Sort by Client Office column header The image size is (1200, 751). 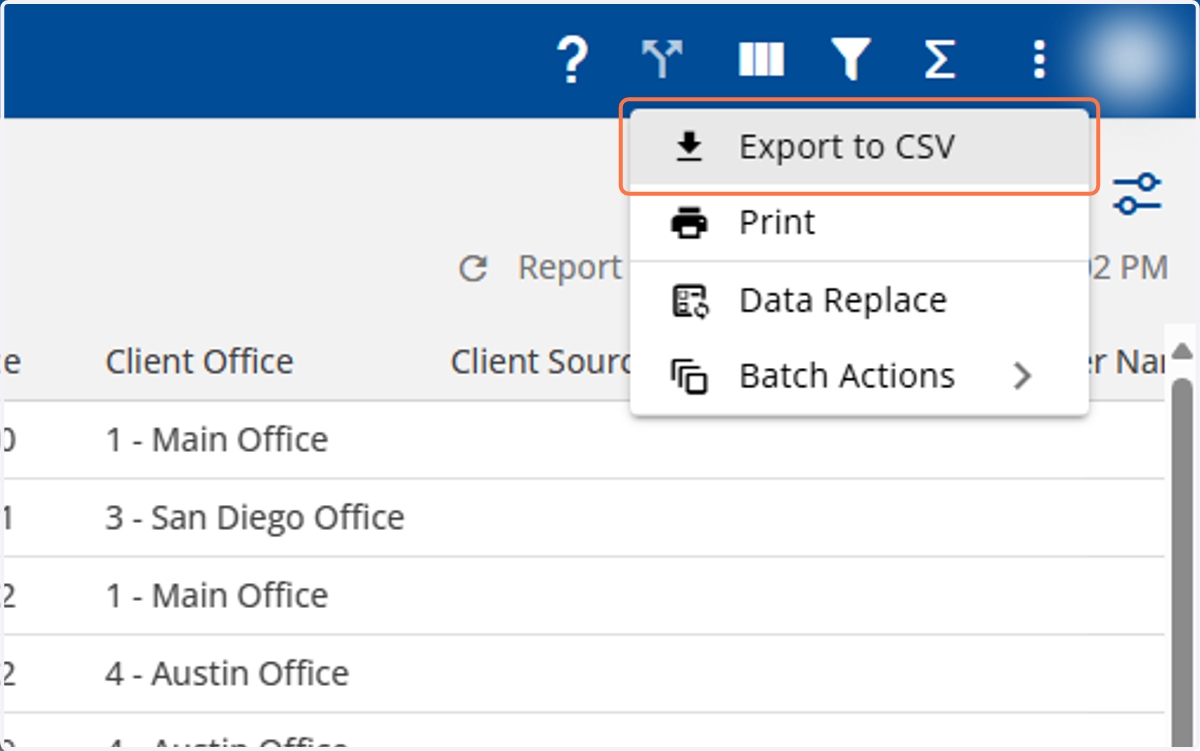(199, 361)
